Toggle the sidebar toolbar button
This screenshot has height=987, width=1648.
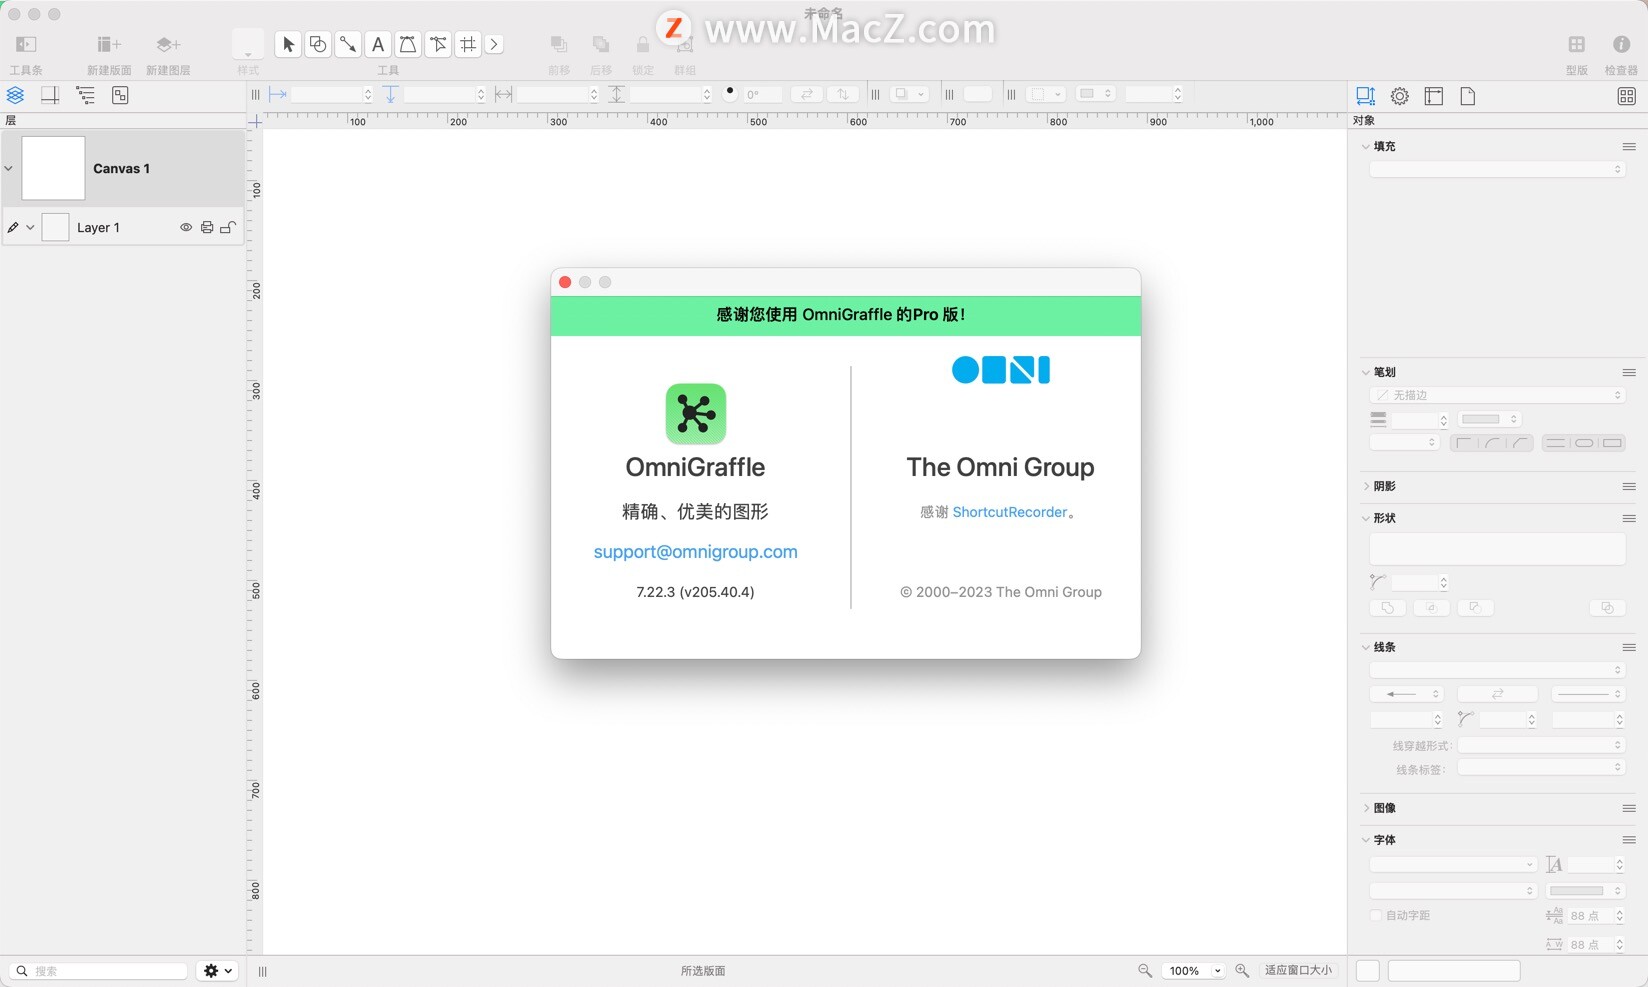[x=26, y=44]
